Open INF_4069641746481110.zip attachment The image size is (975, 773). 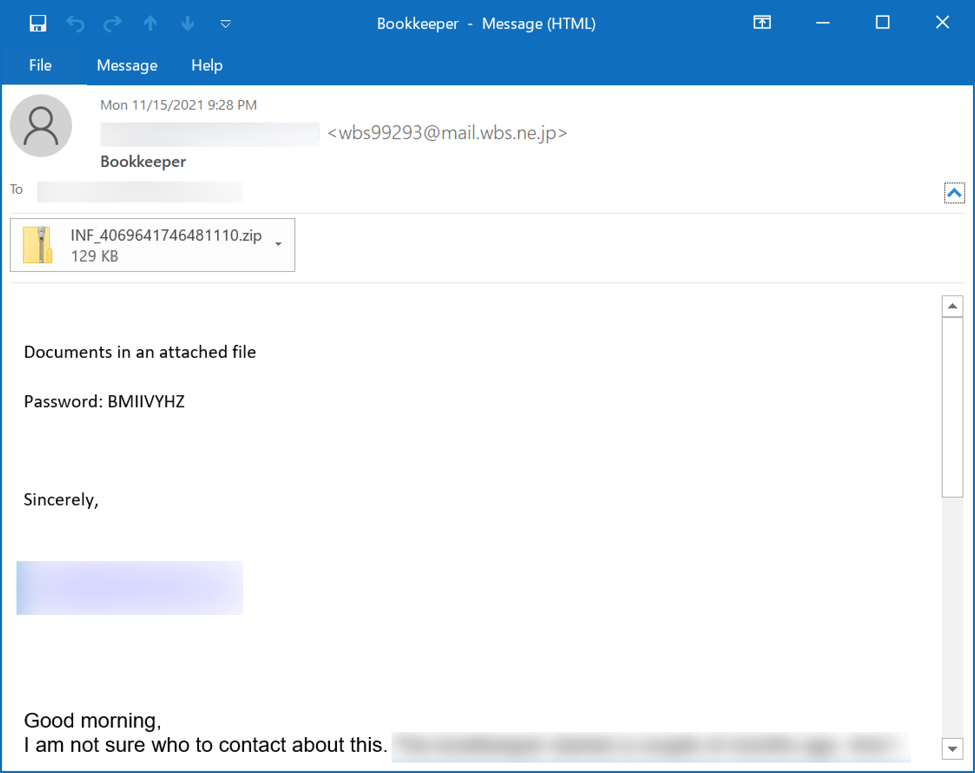(166, 236)
